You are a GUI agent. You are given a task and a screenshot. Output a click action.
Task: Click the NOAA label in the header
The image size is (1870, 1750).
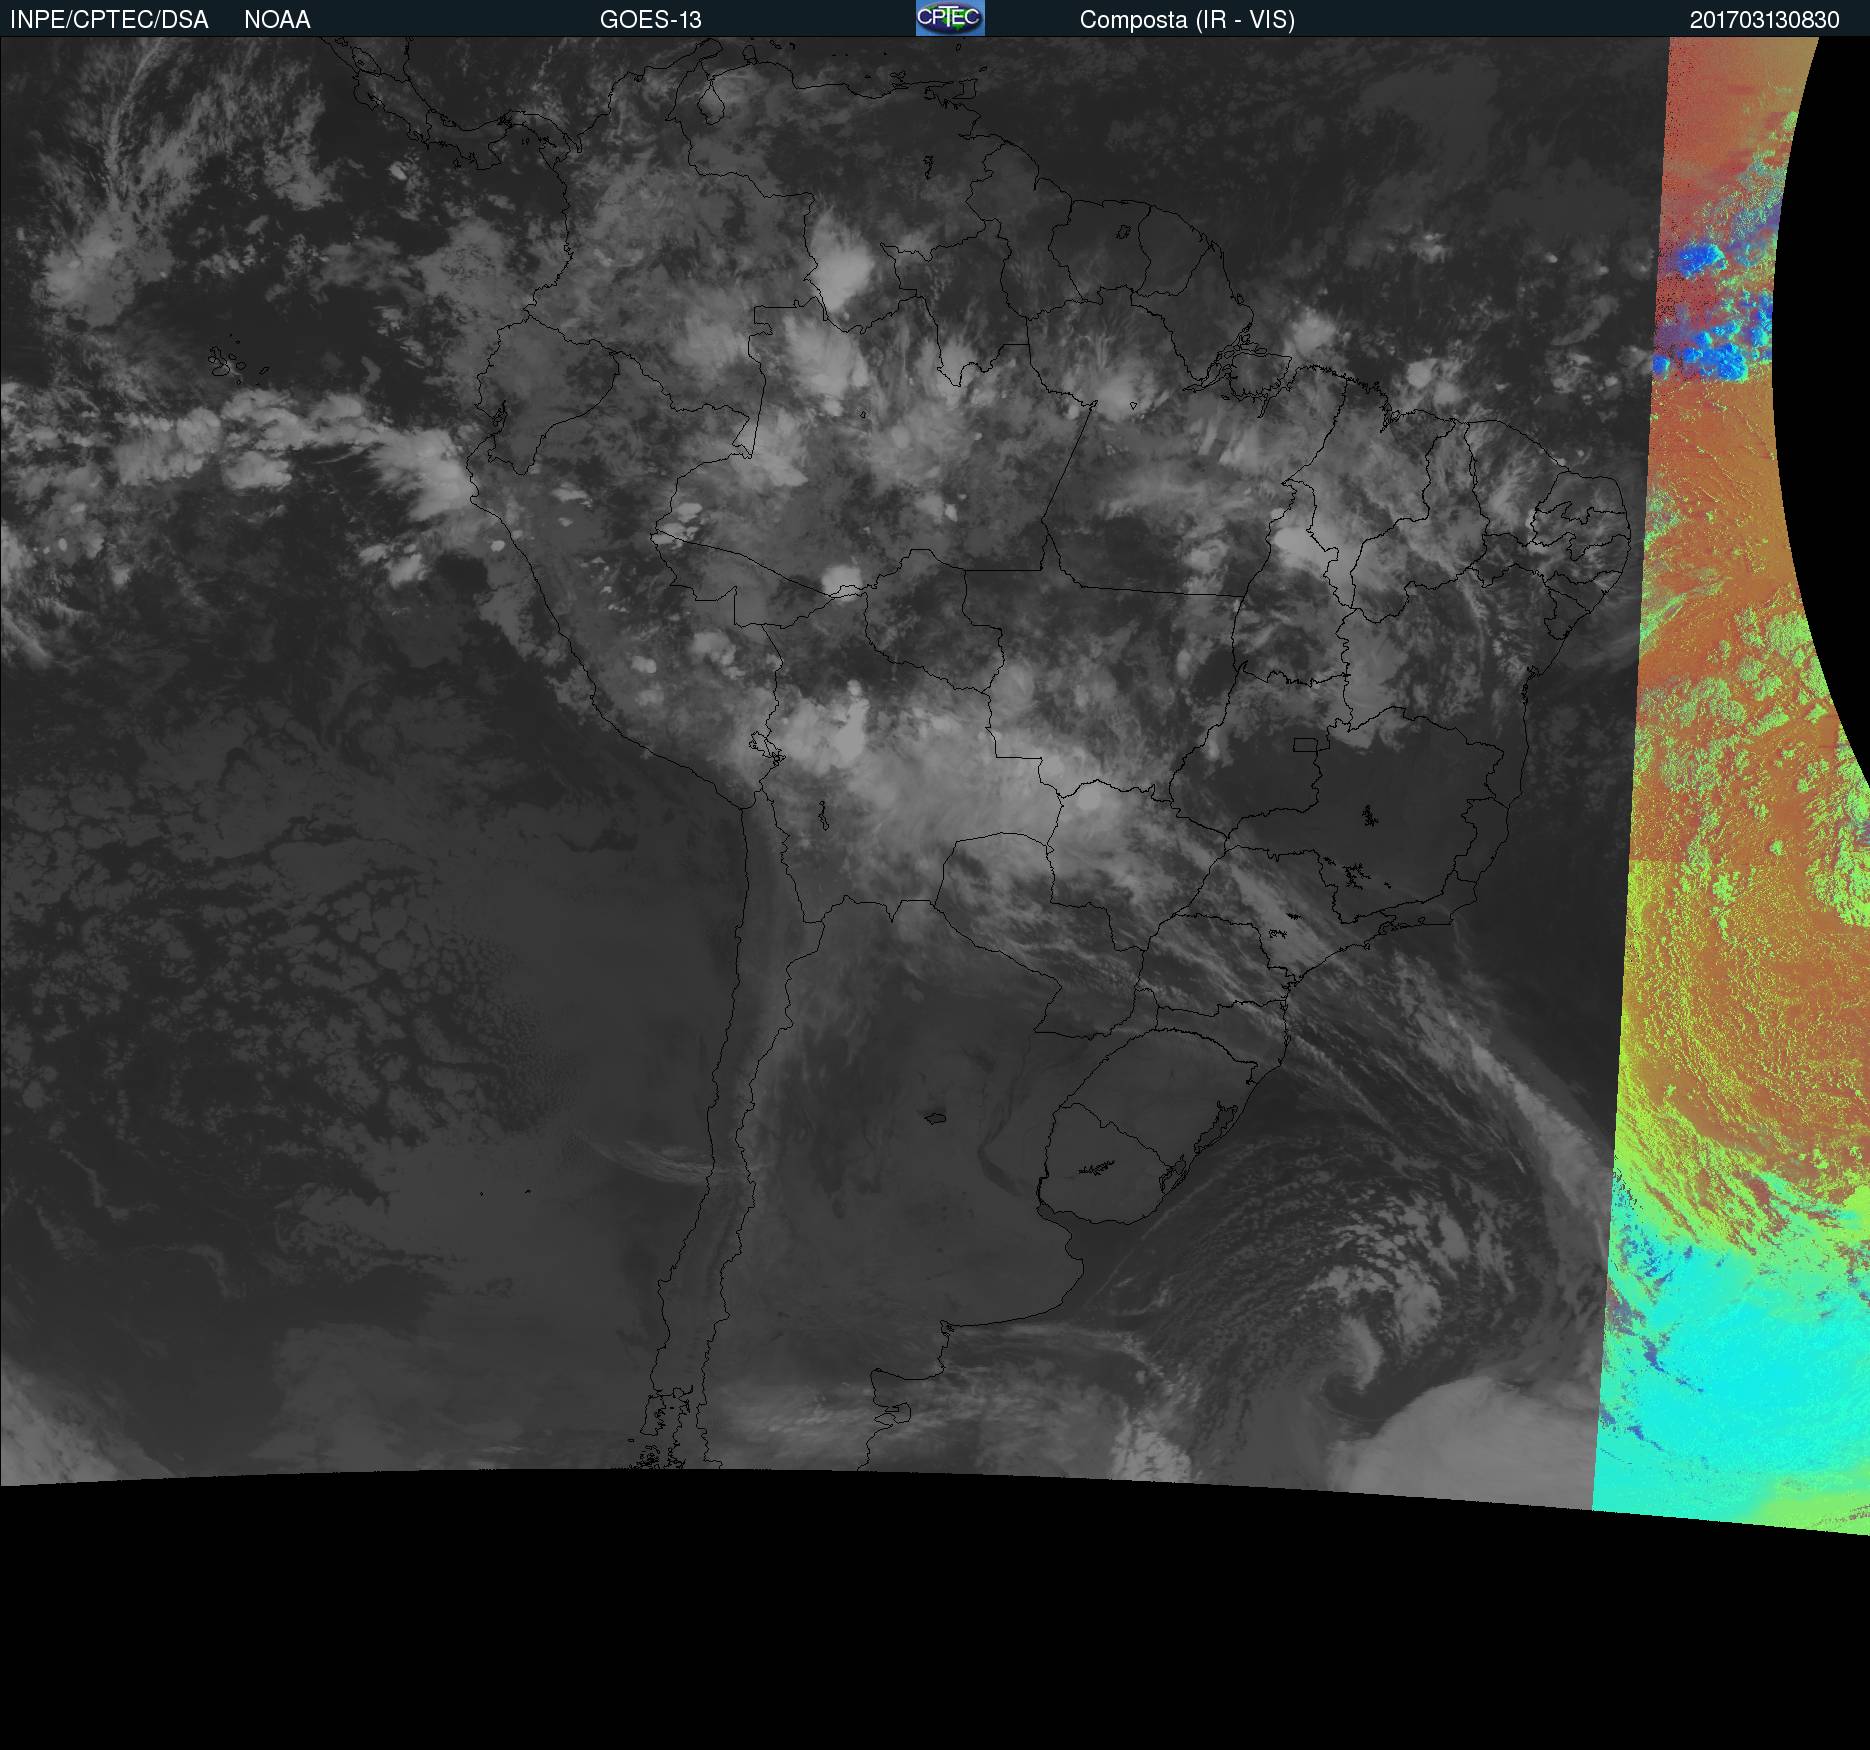point(277,20)
